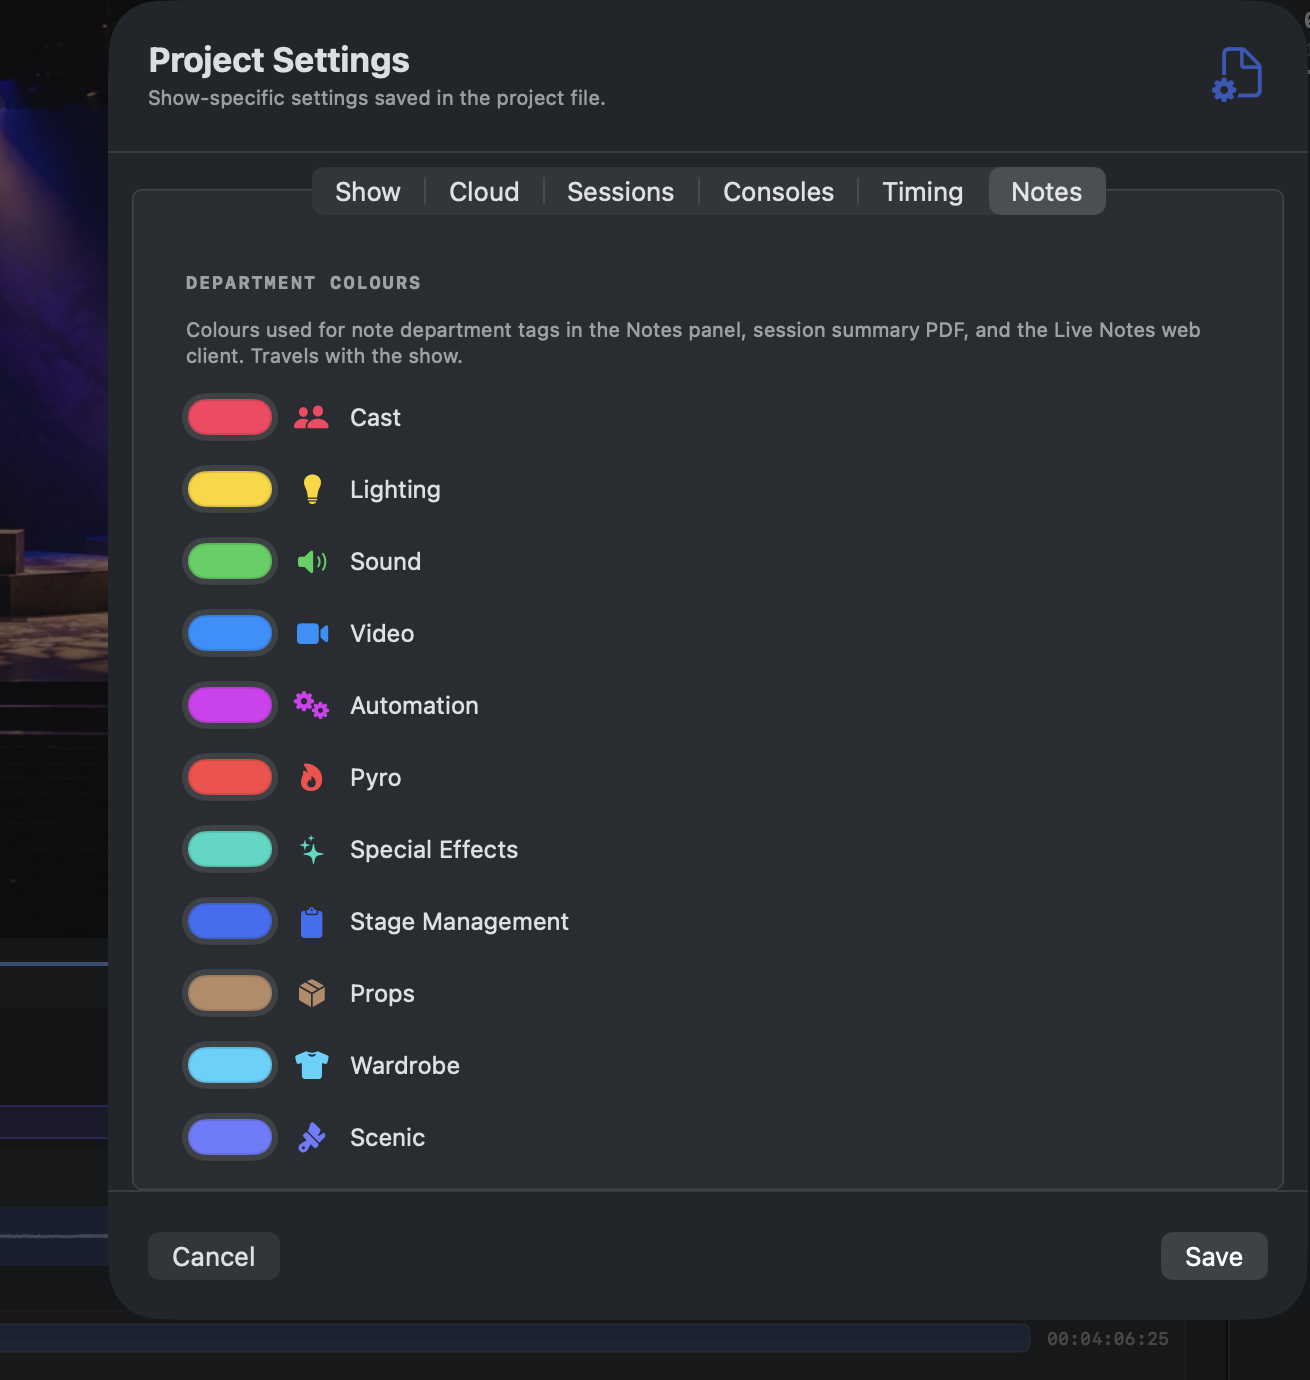Pick the Pyro colour swatch
Image resolution: width=1310 pixels, height=1380 pixels.
coord(230,777)
